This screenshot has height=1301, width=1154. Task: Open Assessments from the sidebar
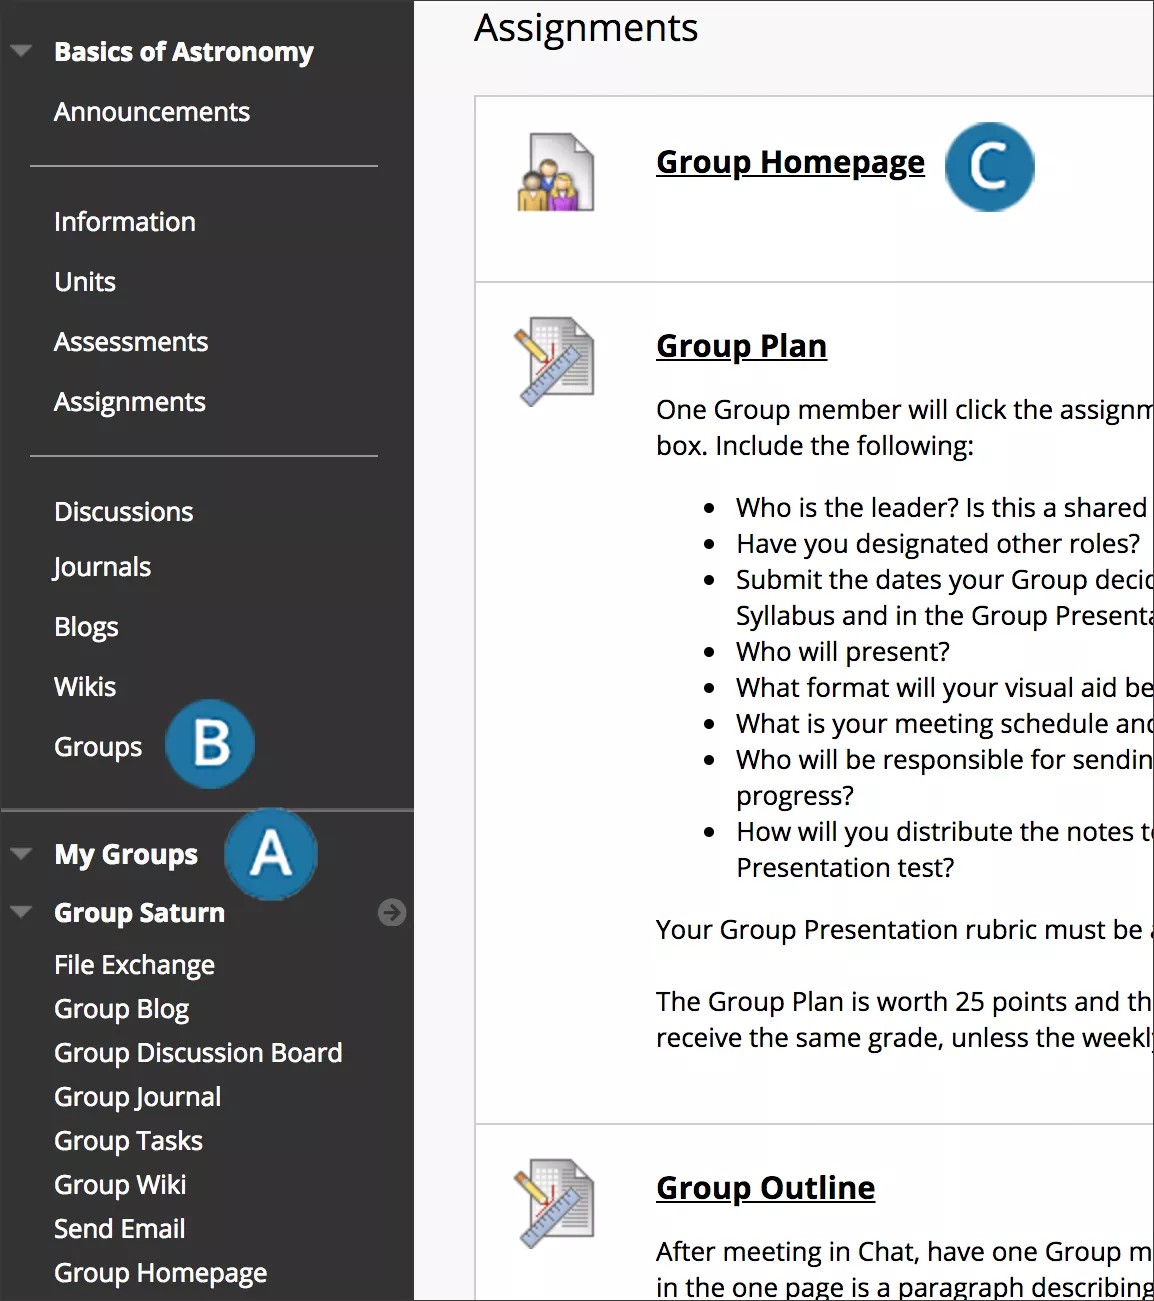[x=130, y=341]
